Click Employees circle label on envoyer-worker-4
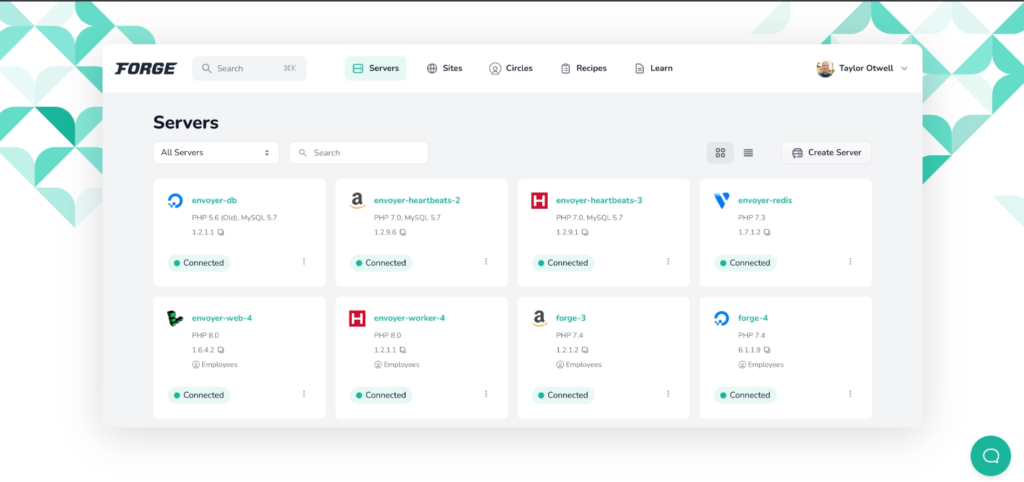This screenshot has height=482, width=1024. 397,365
